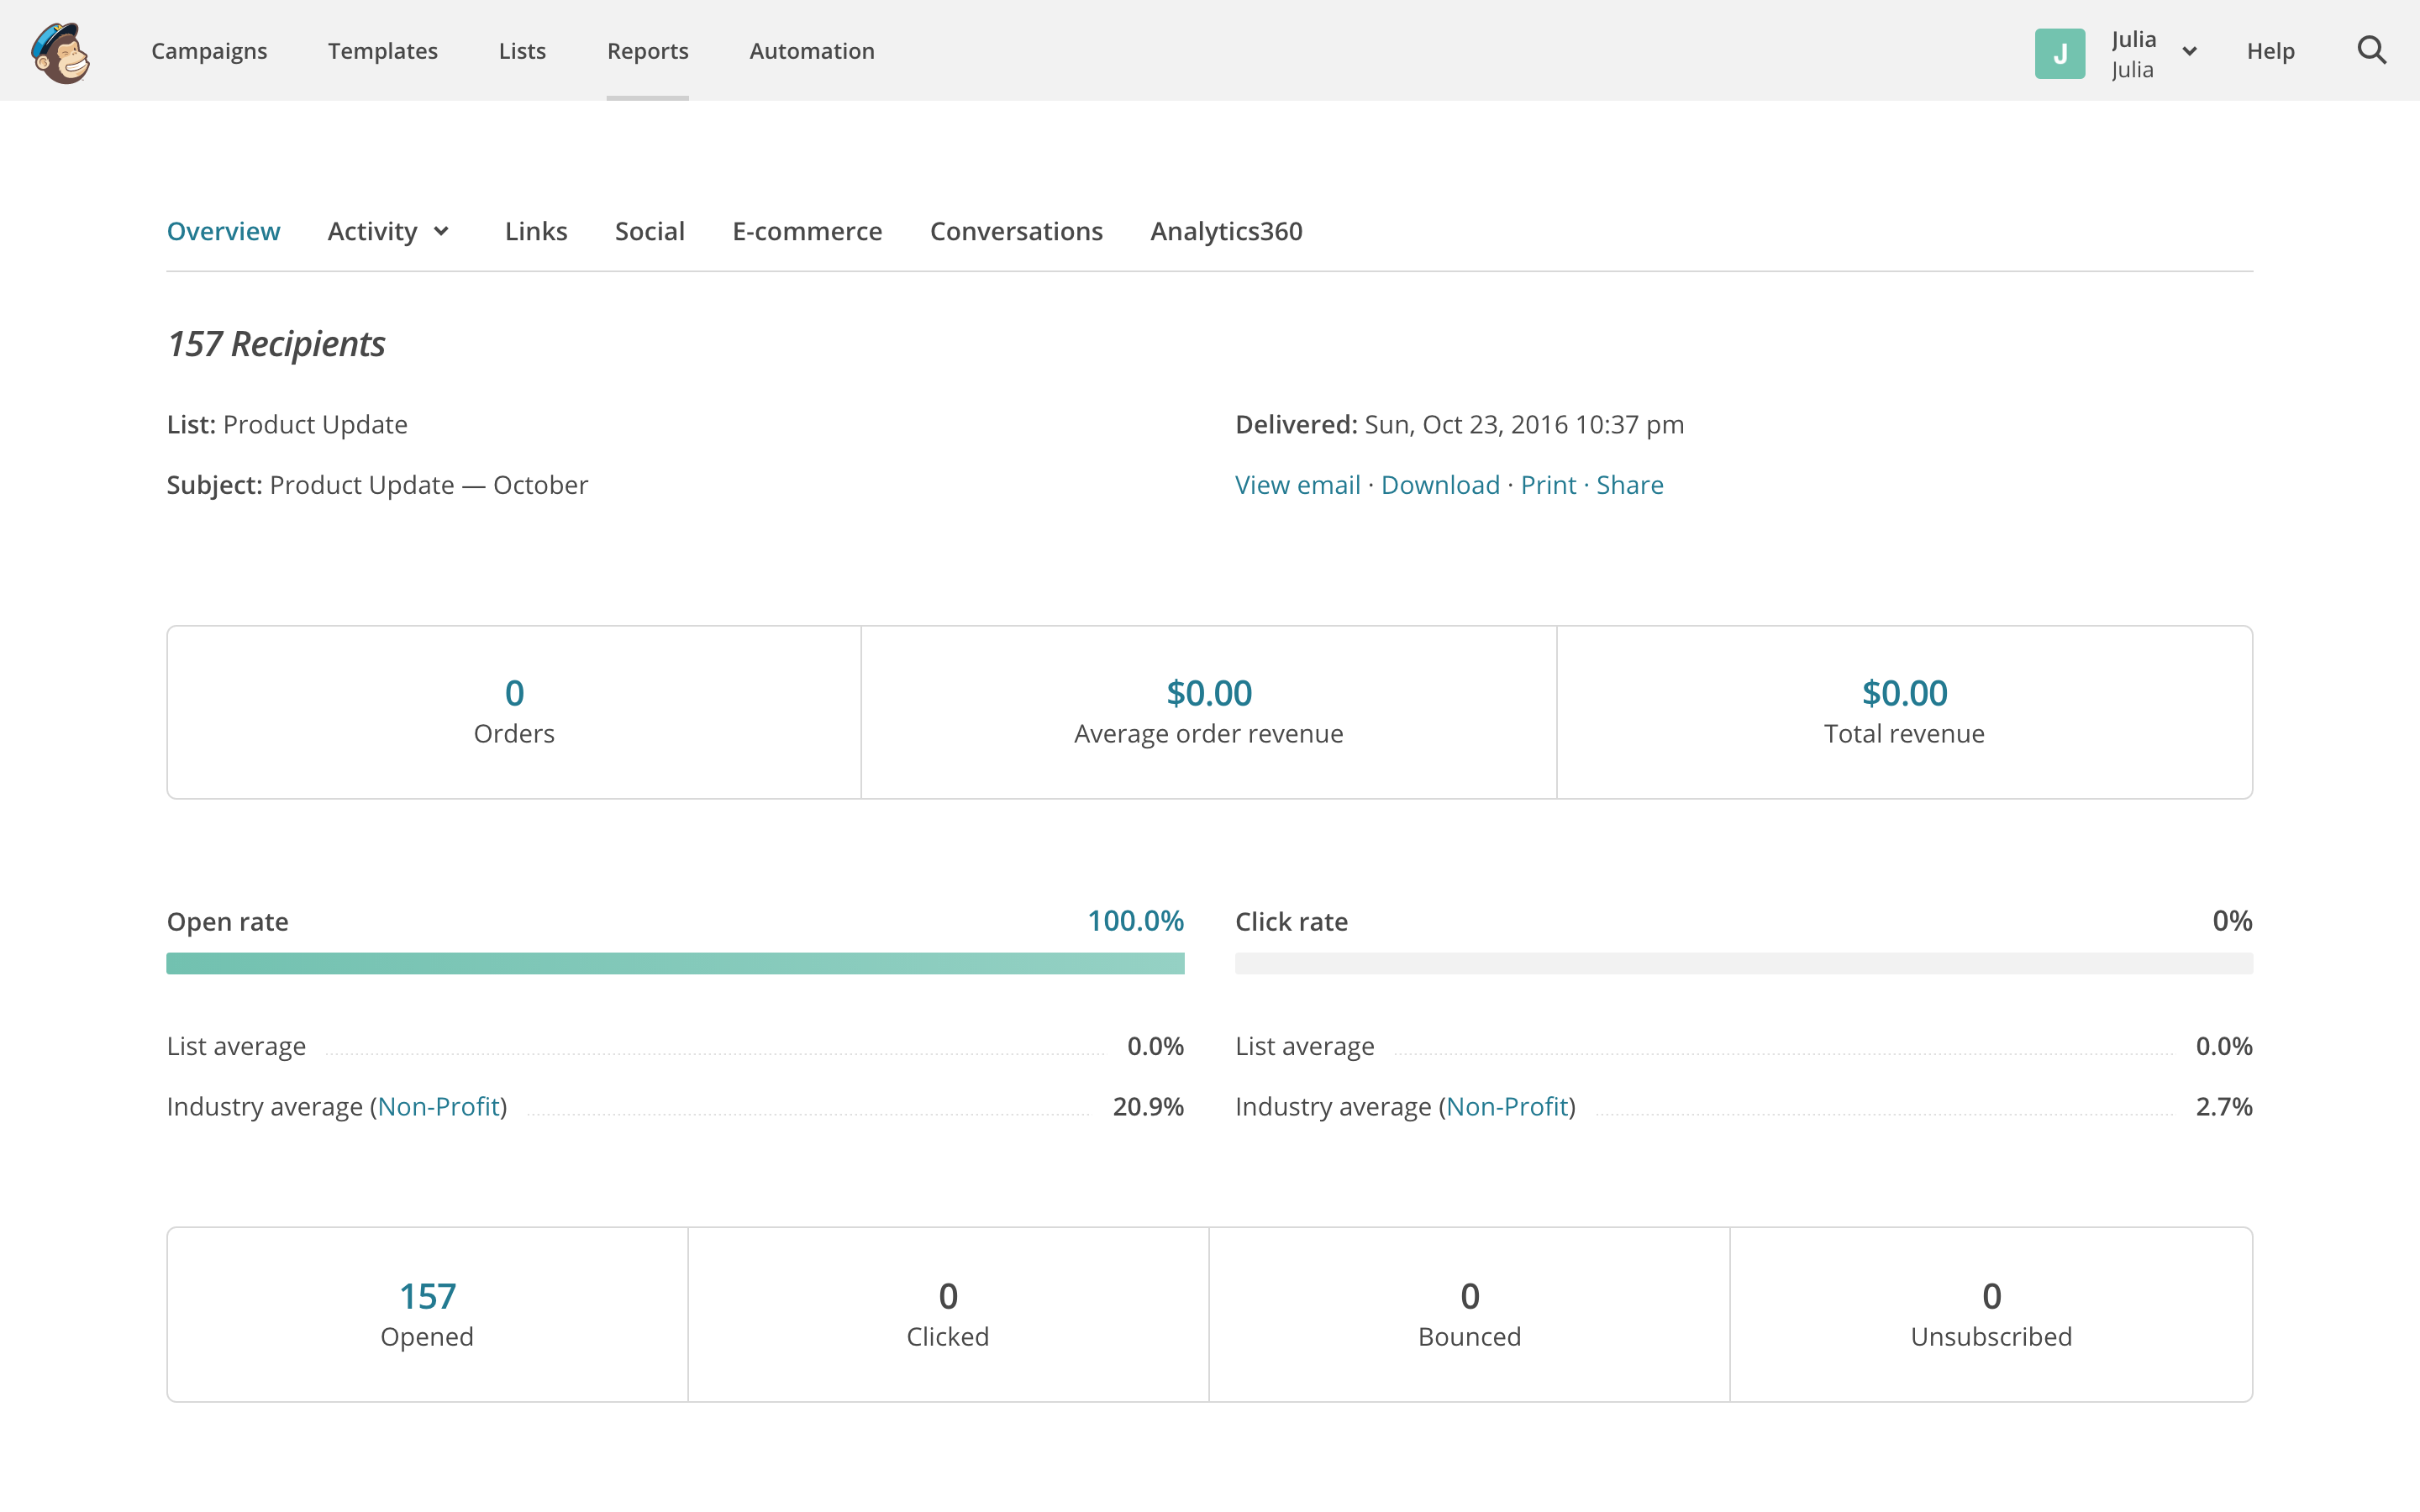This screenshot has height=1512, width=2420.
Task: Go to the Templates section
Action: tap(382, 51)
